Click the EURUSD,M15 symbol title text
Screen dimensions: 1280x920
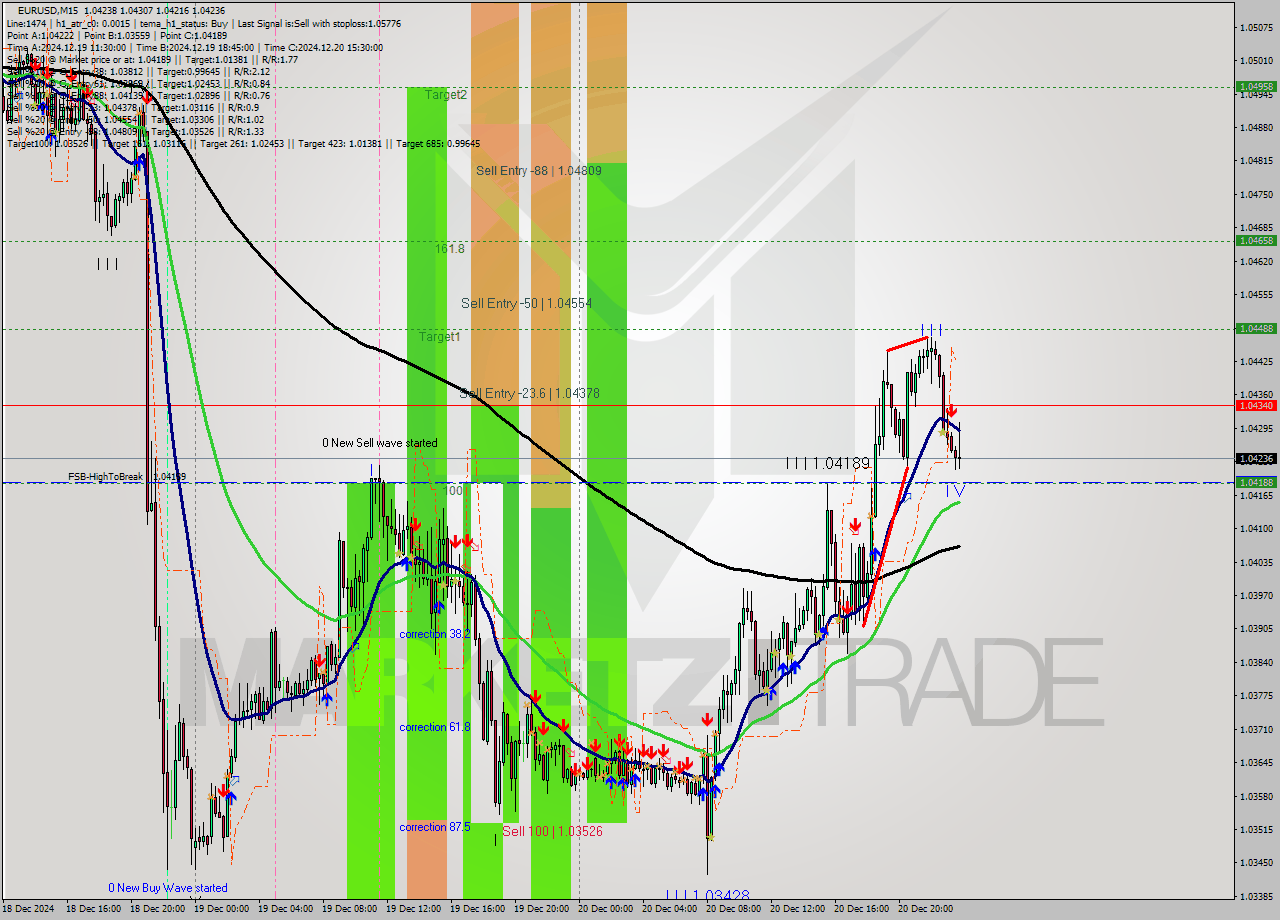[50, 10]
